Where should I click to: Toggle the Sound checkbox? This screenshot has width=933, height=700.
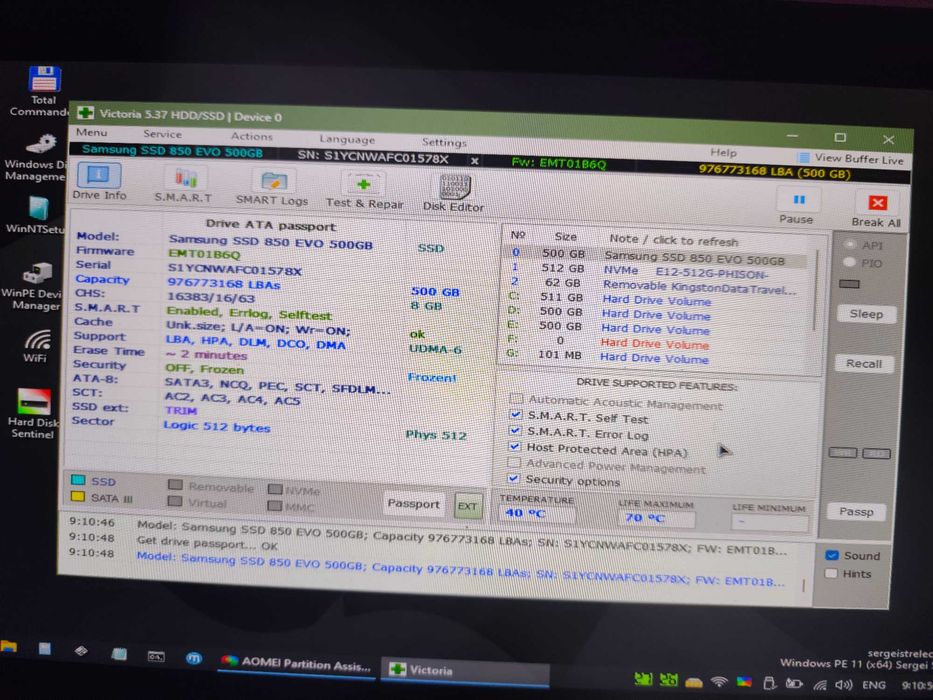[832, 555]
